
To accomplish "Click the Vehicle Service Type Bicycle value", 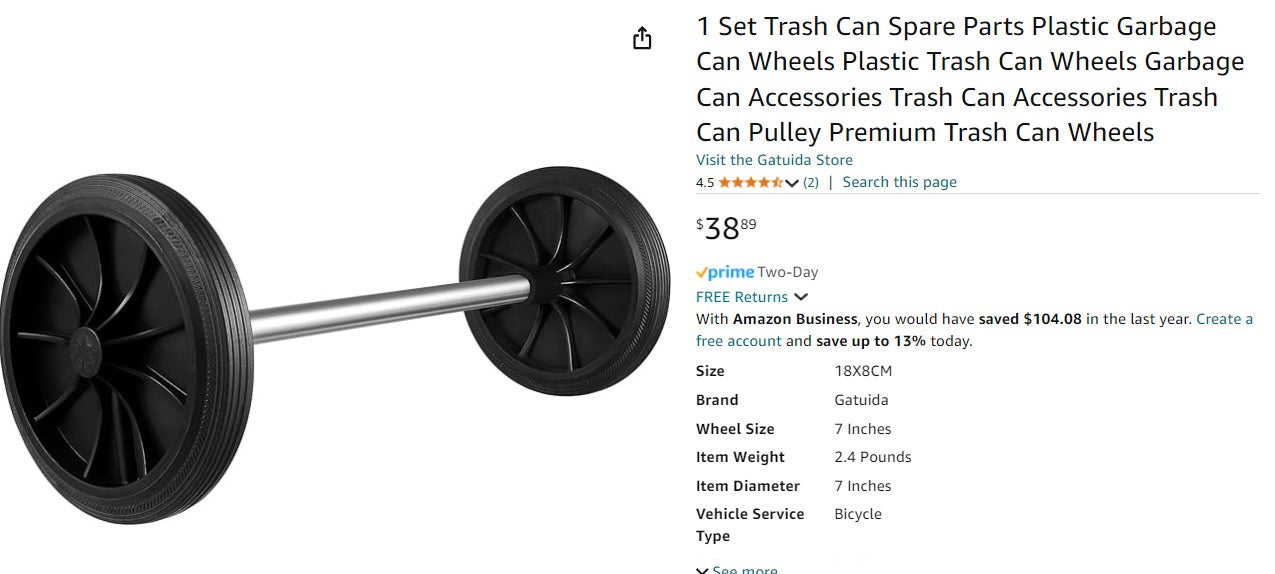I will (858, 514).
